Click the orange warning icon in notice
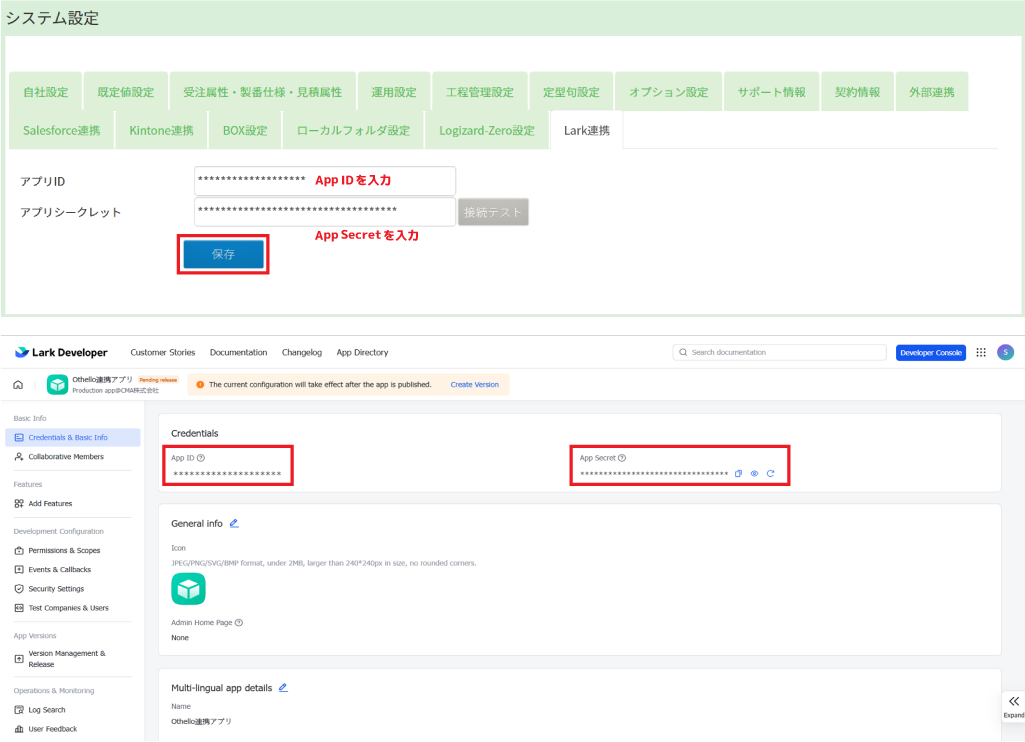The width and height of the screenshot is (1025, 742). click(x=200, y=384)
